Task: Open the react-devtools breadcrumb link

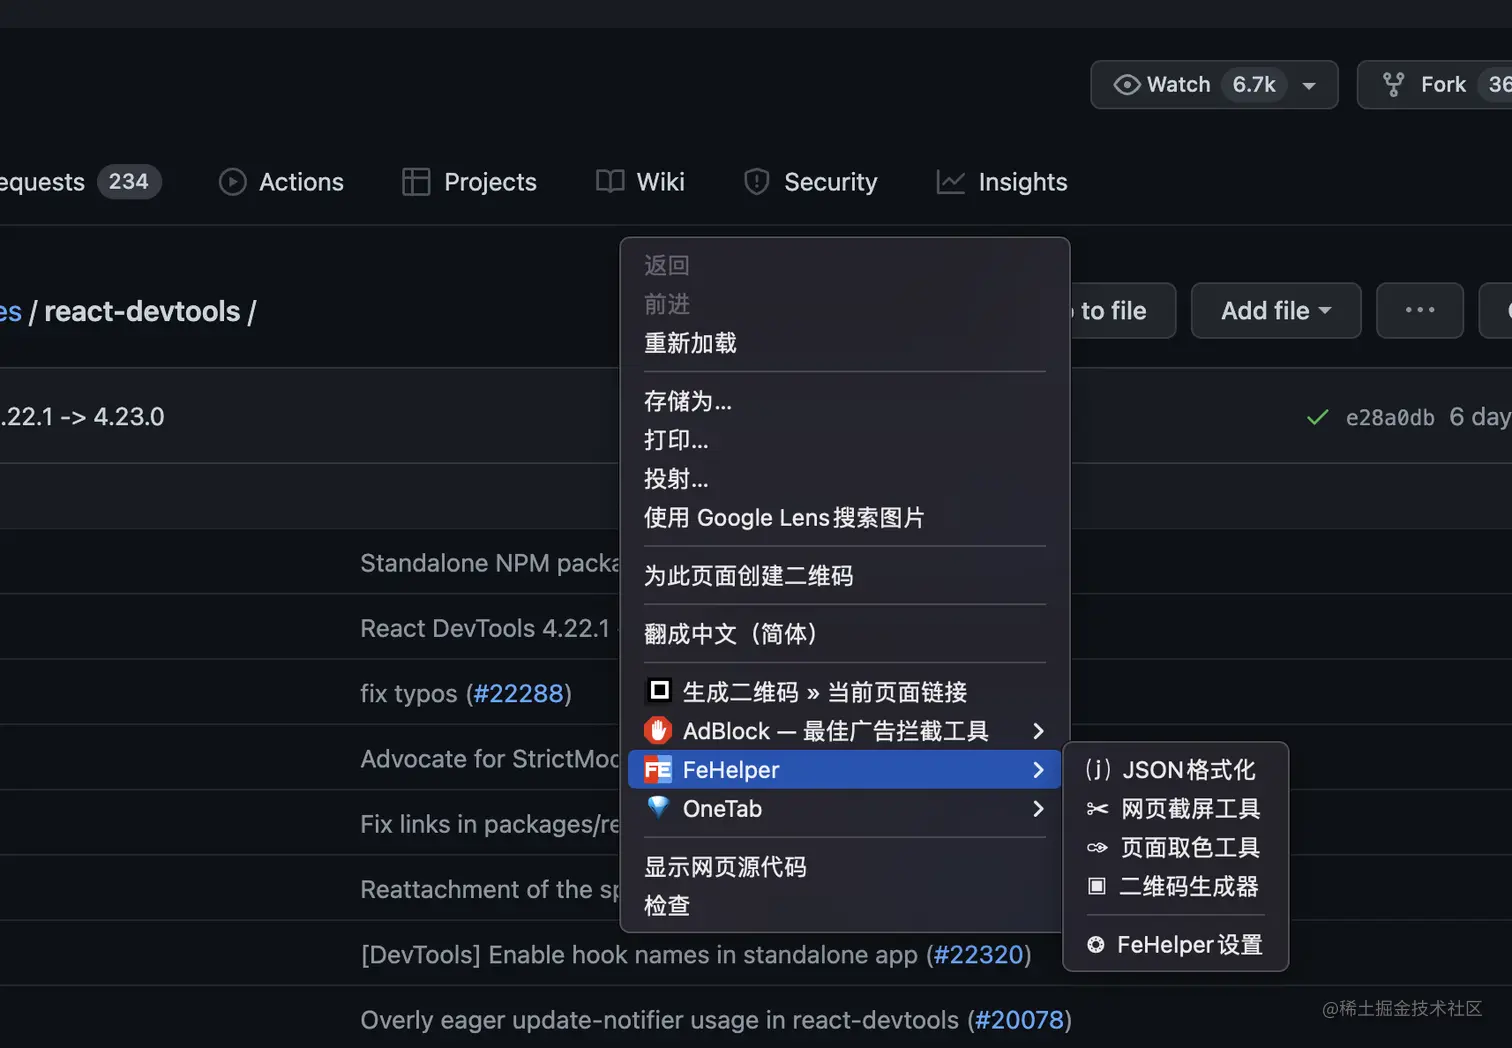Action: click(142, 312)
